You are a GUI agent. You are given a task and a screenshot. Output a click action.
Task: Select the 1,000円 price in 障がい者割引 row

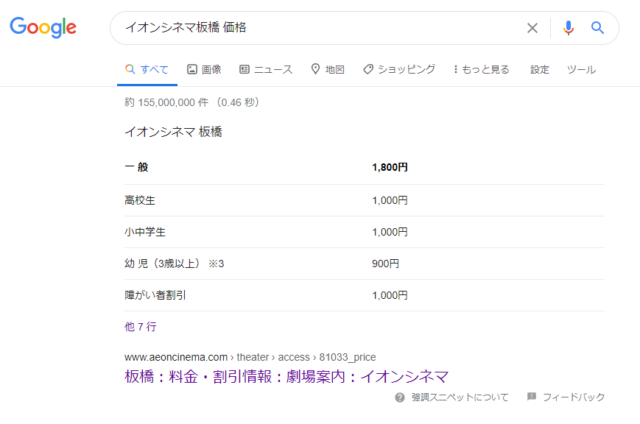click(x=390, y=295)
